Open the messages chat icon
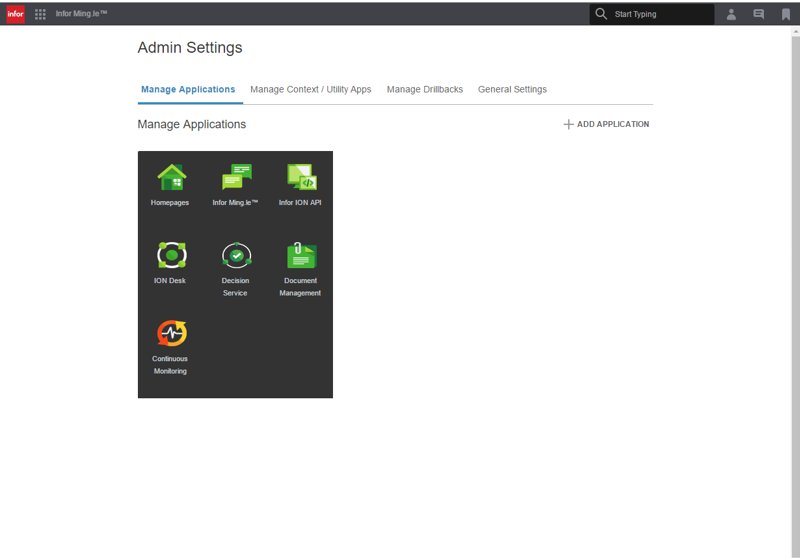Screen dimensions: 800x558 tap(758, 14)
